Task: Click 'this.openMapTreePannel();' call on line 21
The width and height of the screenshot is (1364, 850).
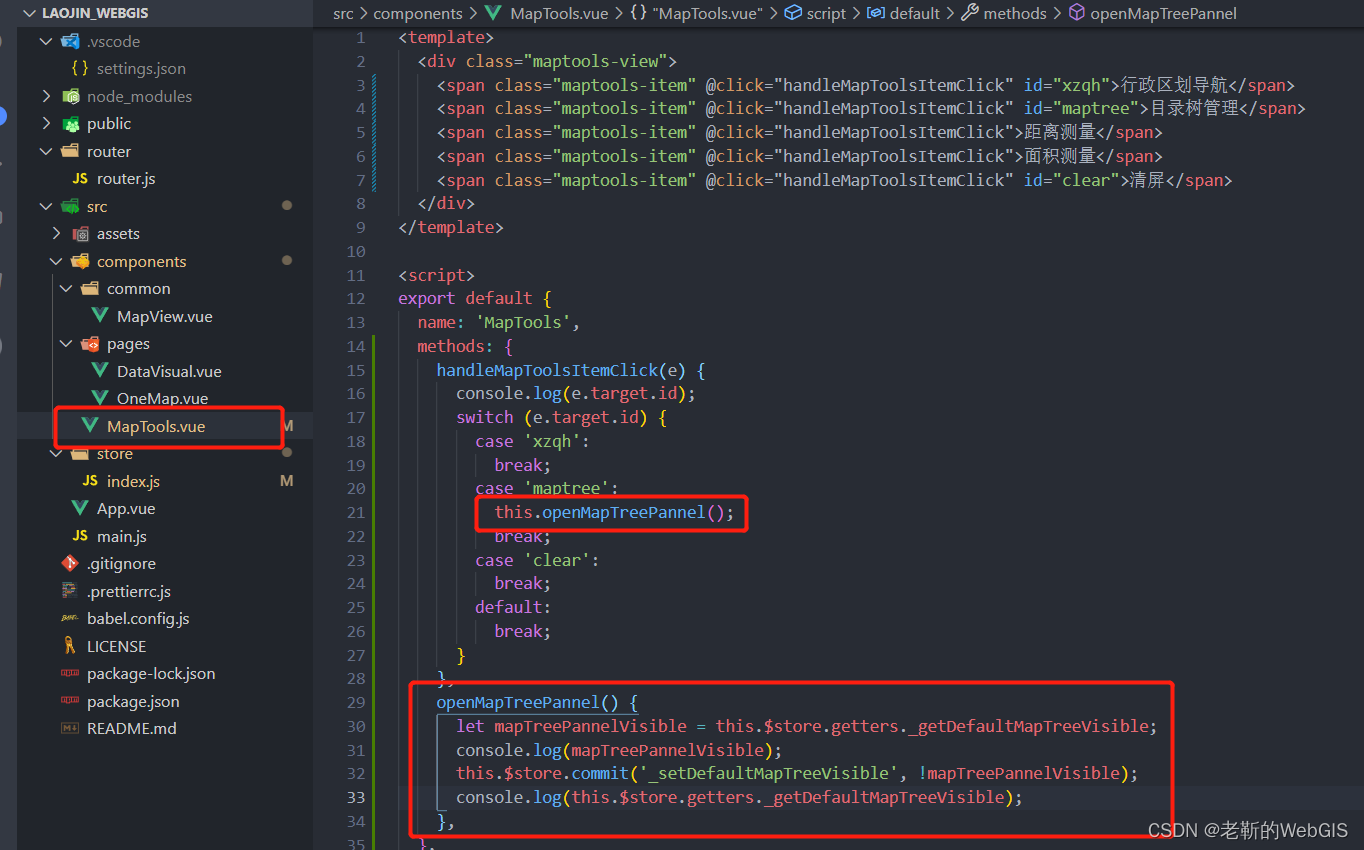Action: pyautogui.click(x=614, y=512)
